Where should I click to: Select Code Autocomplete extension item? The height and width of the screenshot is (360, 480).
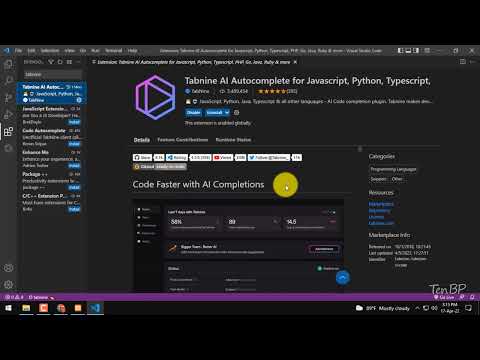[52, 137]
